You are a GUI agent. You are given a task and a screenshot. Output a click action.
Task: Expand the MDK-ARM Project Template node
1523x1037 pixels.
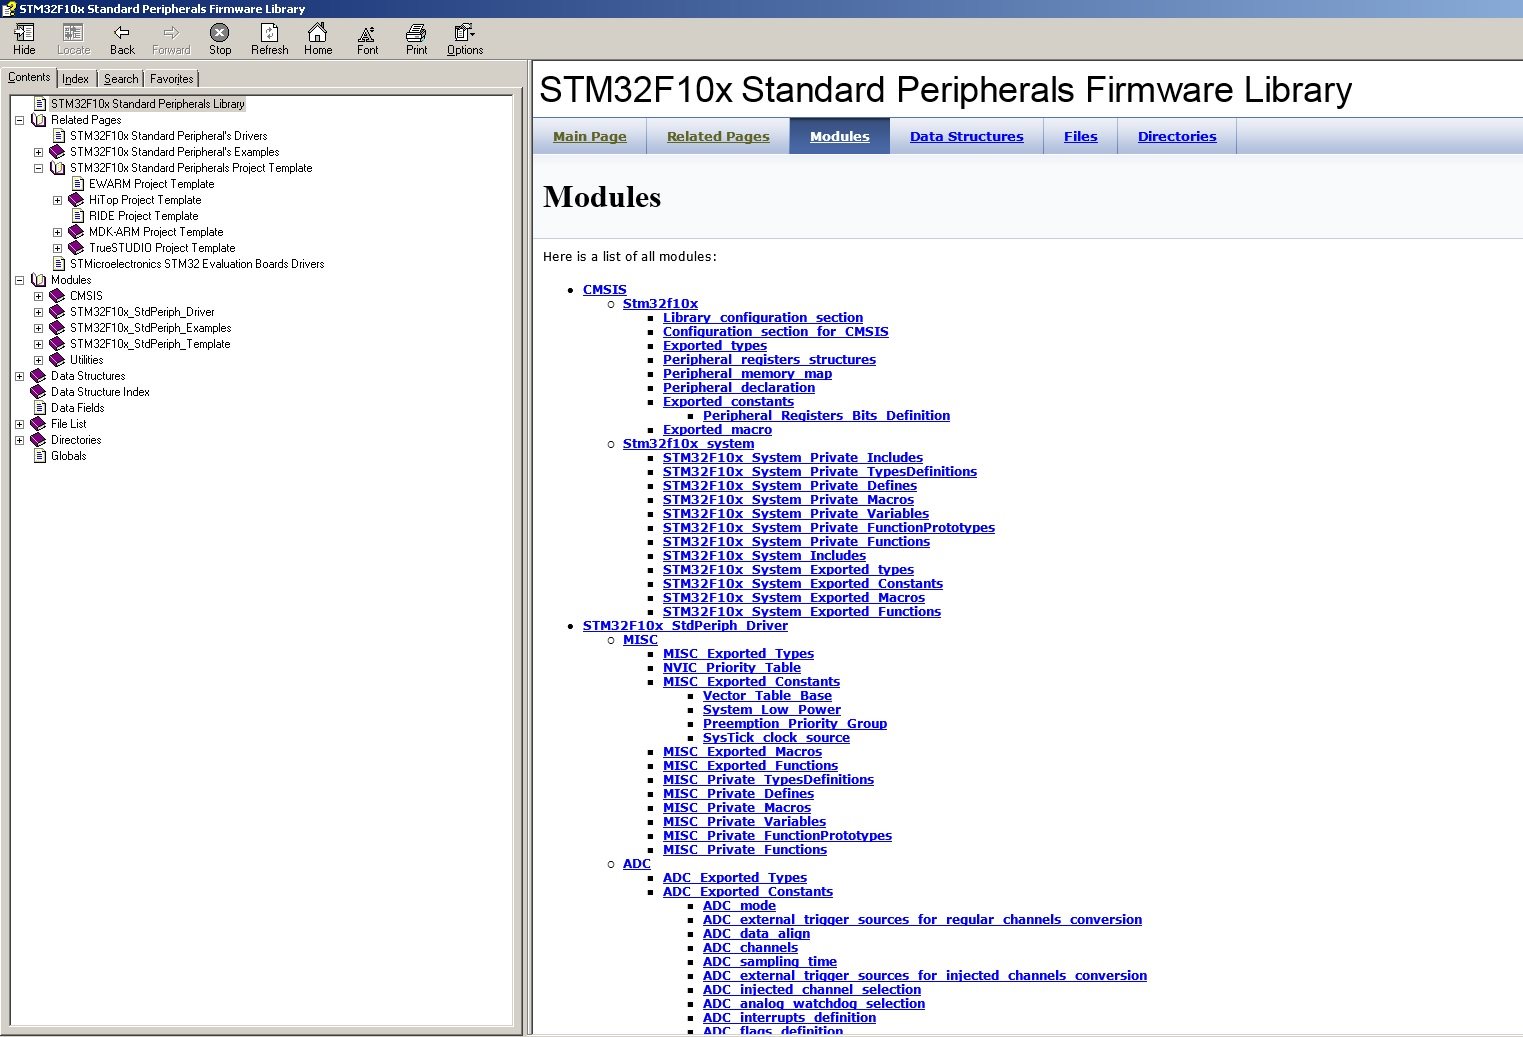coord(57,232)
